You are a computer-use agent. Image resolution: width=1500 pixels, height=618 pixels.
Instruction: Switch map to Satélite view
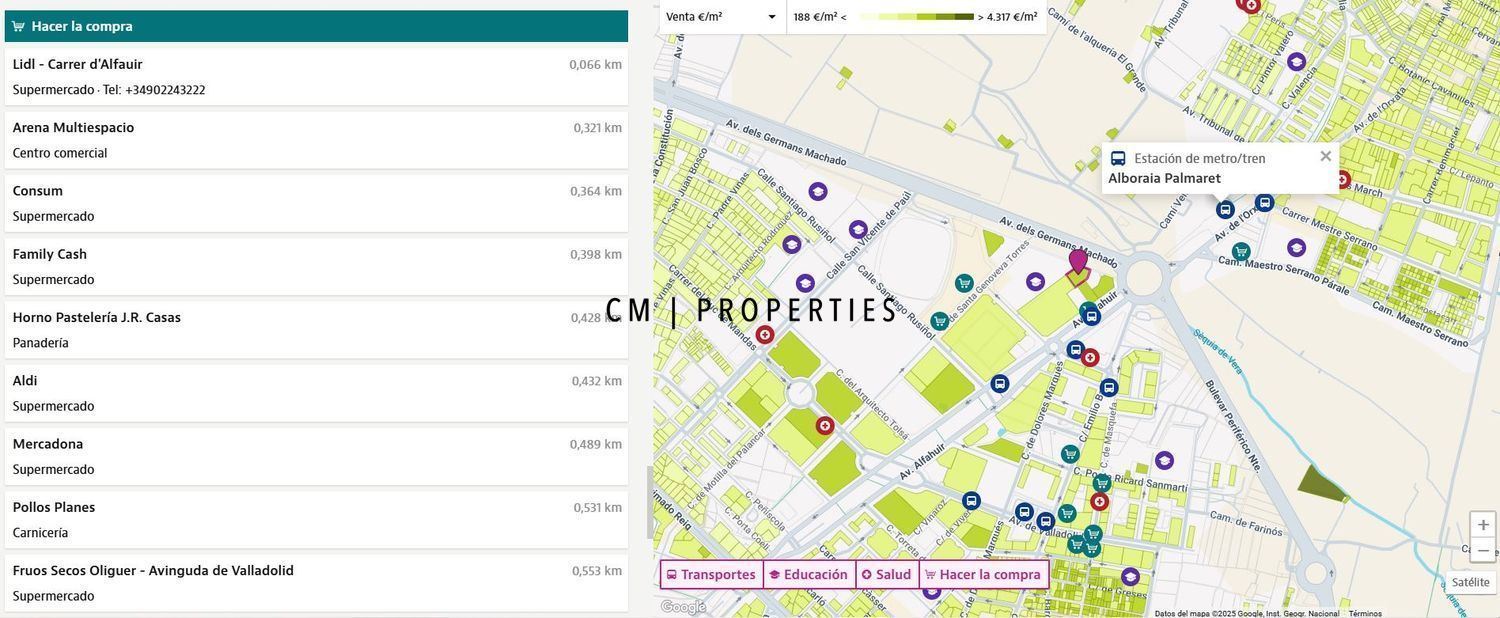(1470, 582)
